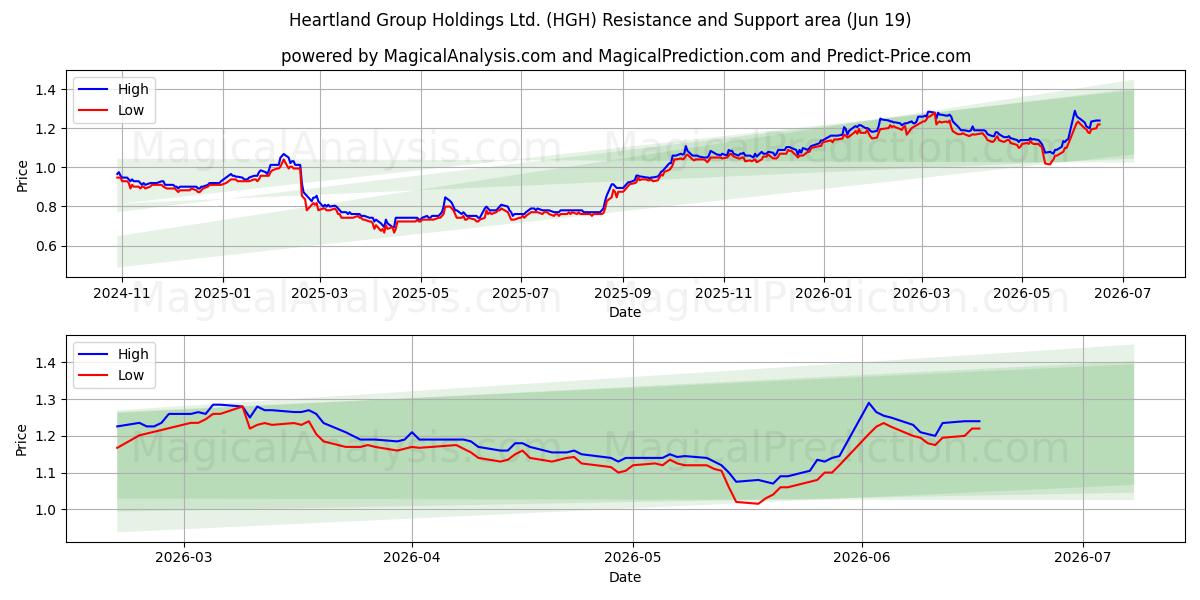Click the '2025-11' x-axis label in top chart
Screen dimensions: 1200x600
pyautogui.click(x=723, y=294)
